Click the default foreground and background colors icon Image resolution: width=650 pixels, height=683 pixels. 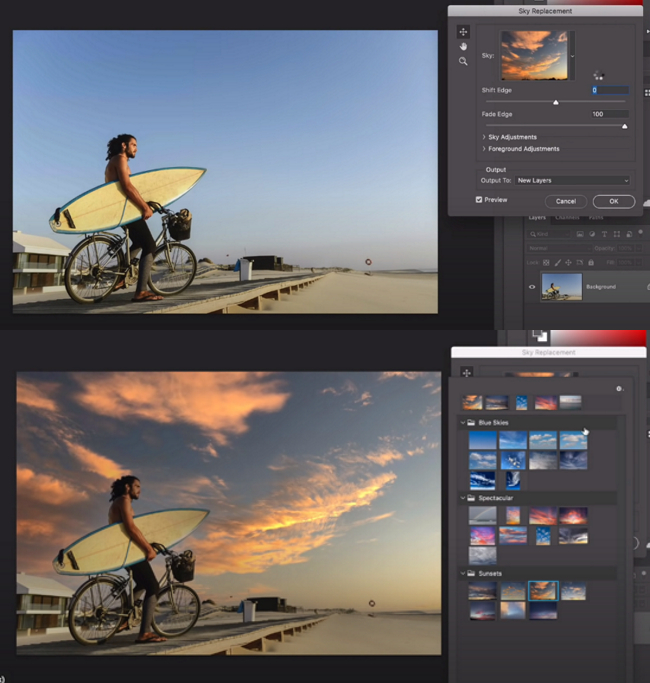pos(540,335)
